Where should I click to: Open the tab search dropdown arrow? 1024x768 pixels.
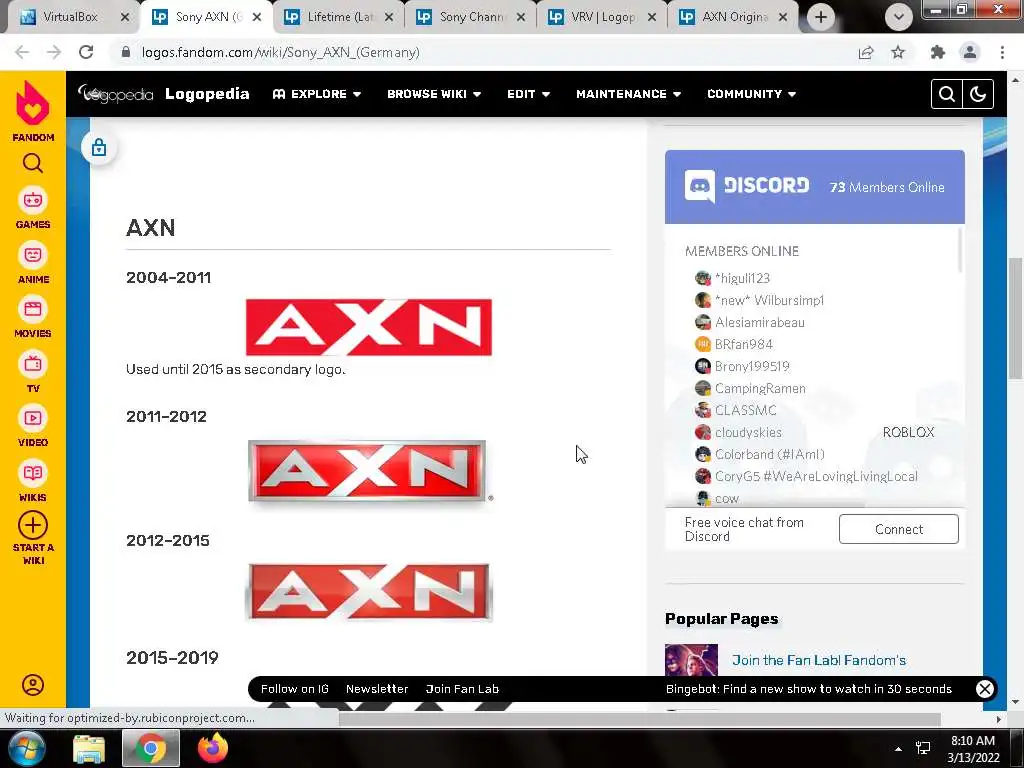coord(899,17)
